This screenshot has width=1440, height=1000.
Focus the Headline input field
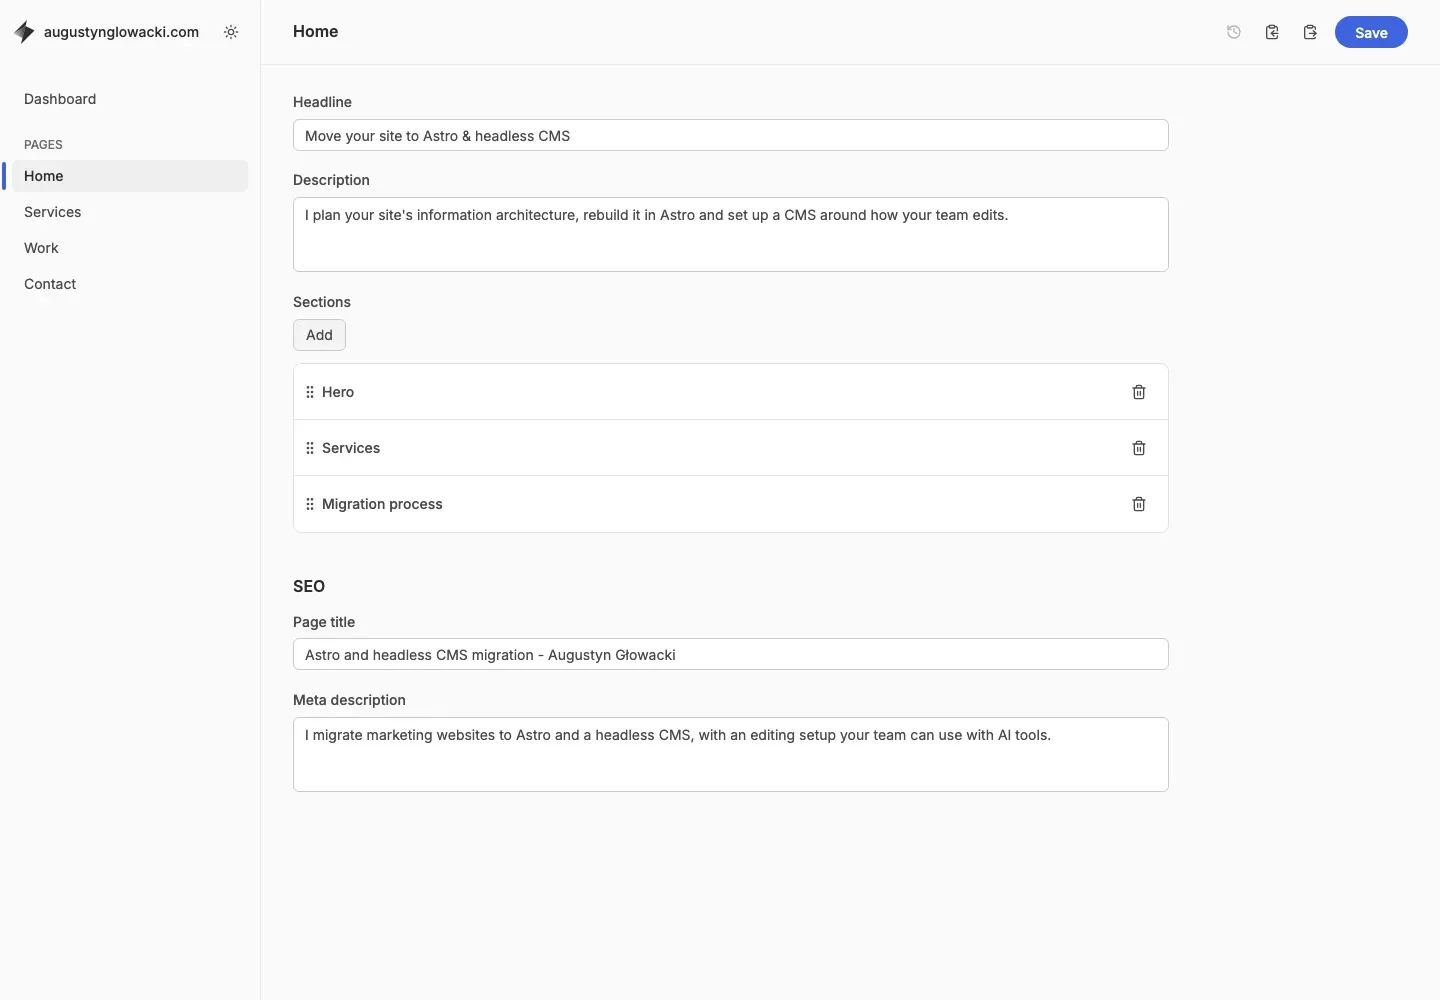(730, 135)
